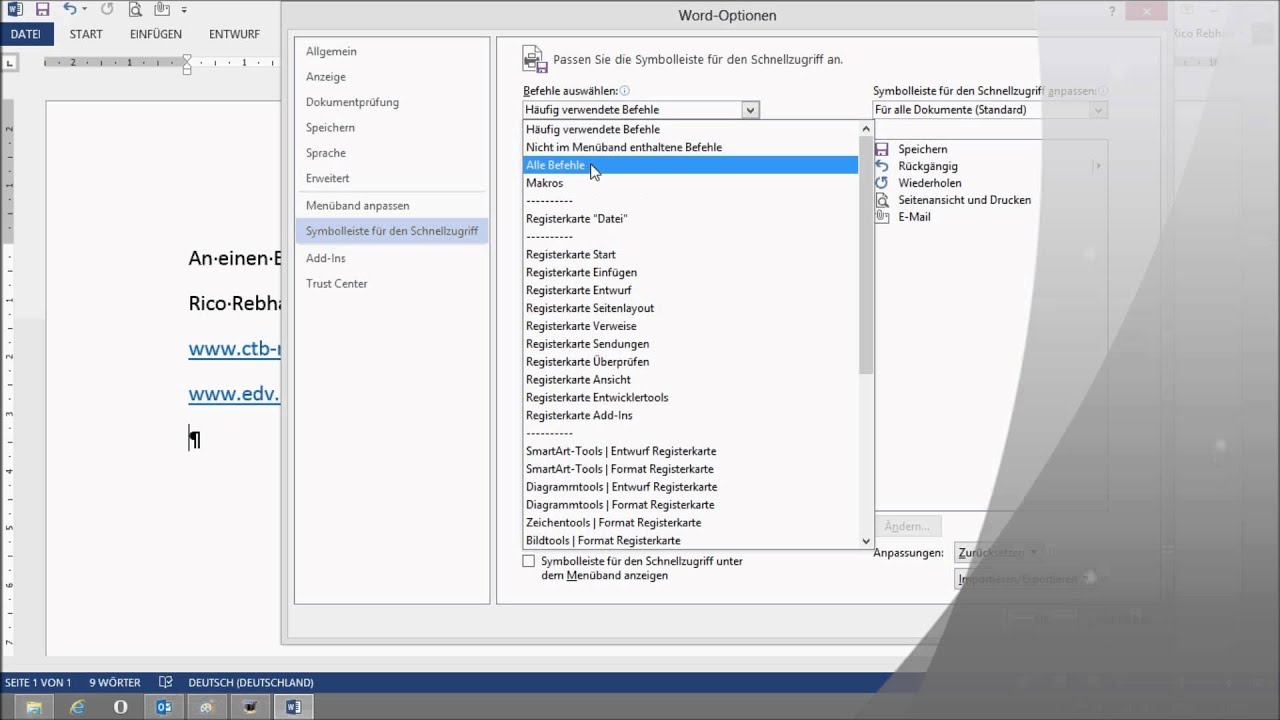Choose 'Registerkarte Start' entry
Image resolution: width=1280 pixels, height=720 pixels.
coord(690,255)
